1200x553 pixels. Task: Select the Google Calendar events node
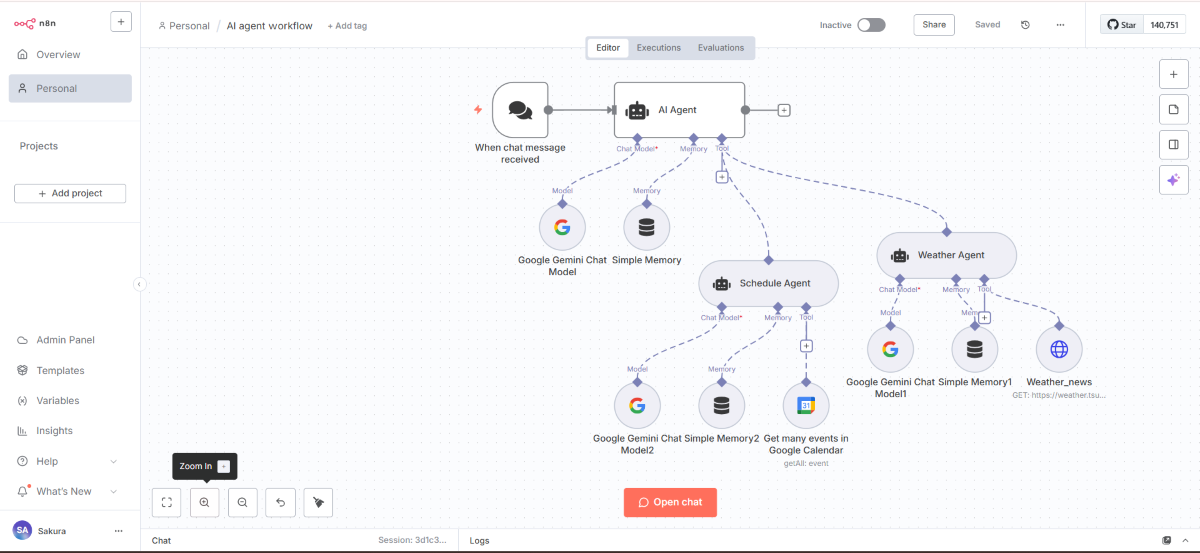click(805, 406)
